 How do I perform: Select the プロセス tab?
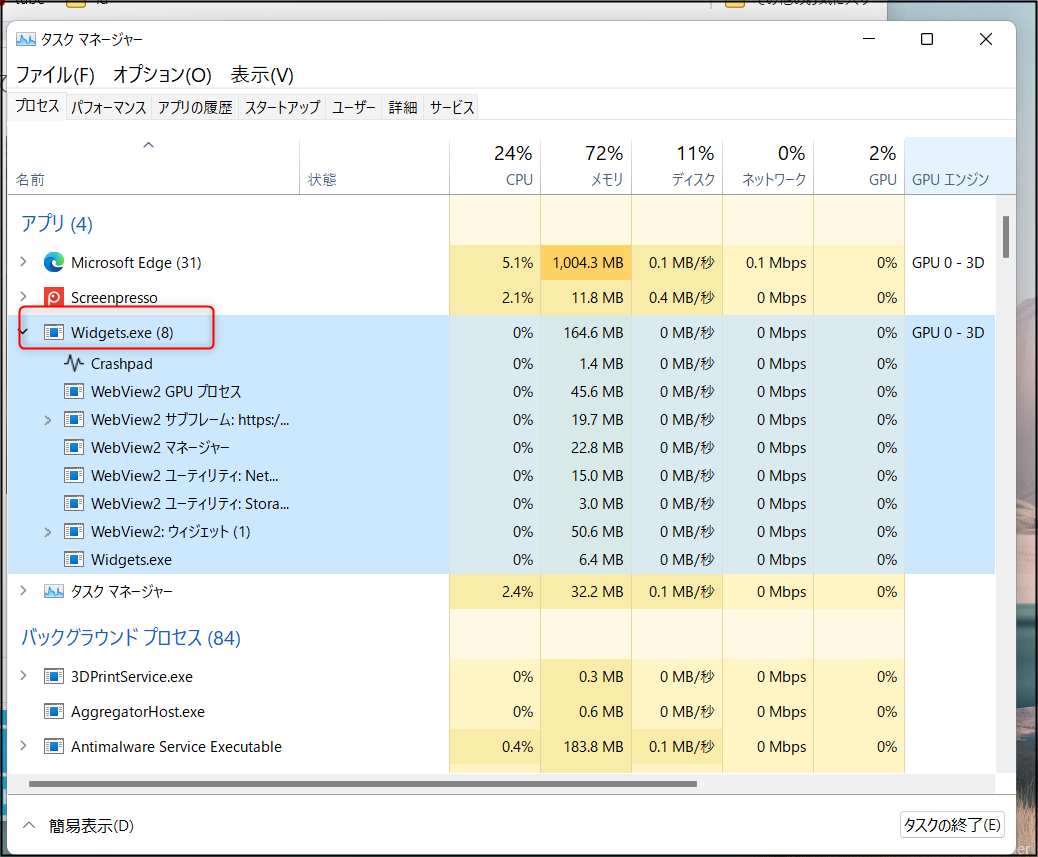pos(37,106)
